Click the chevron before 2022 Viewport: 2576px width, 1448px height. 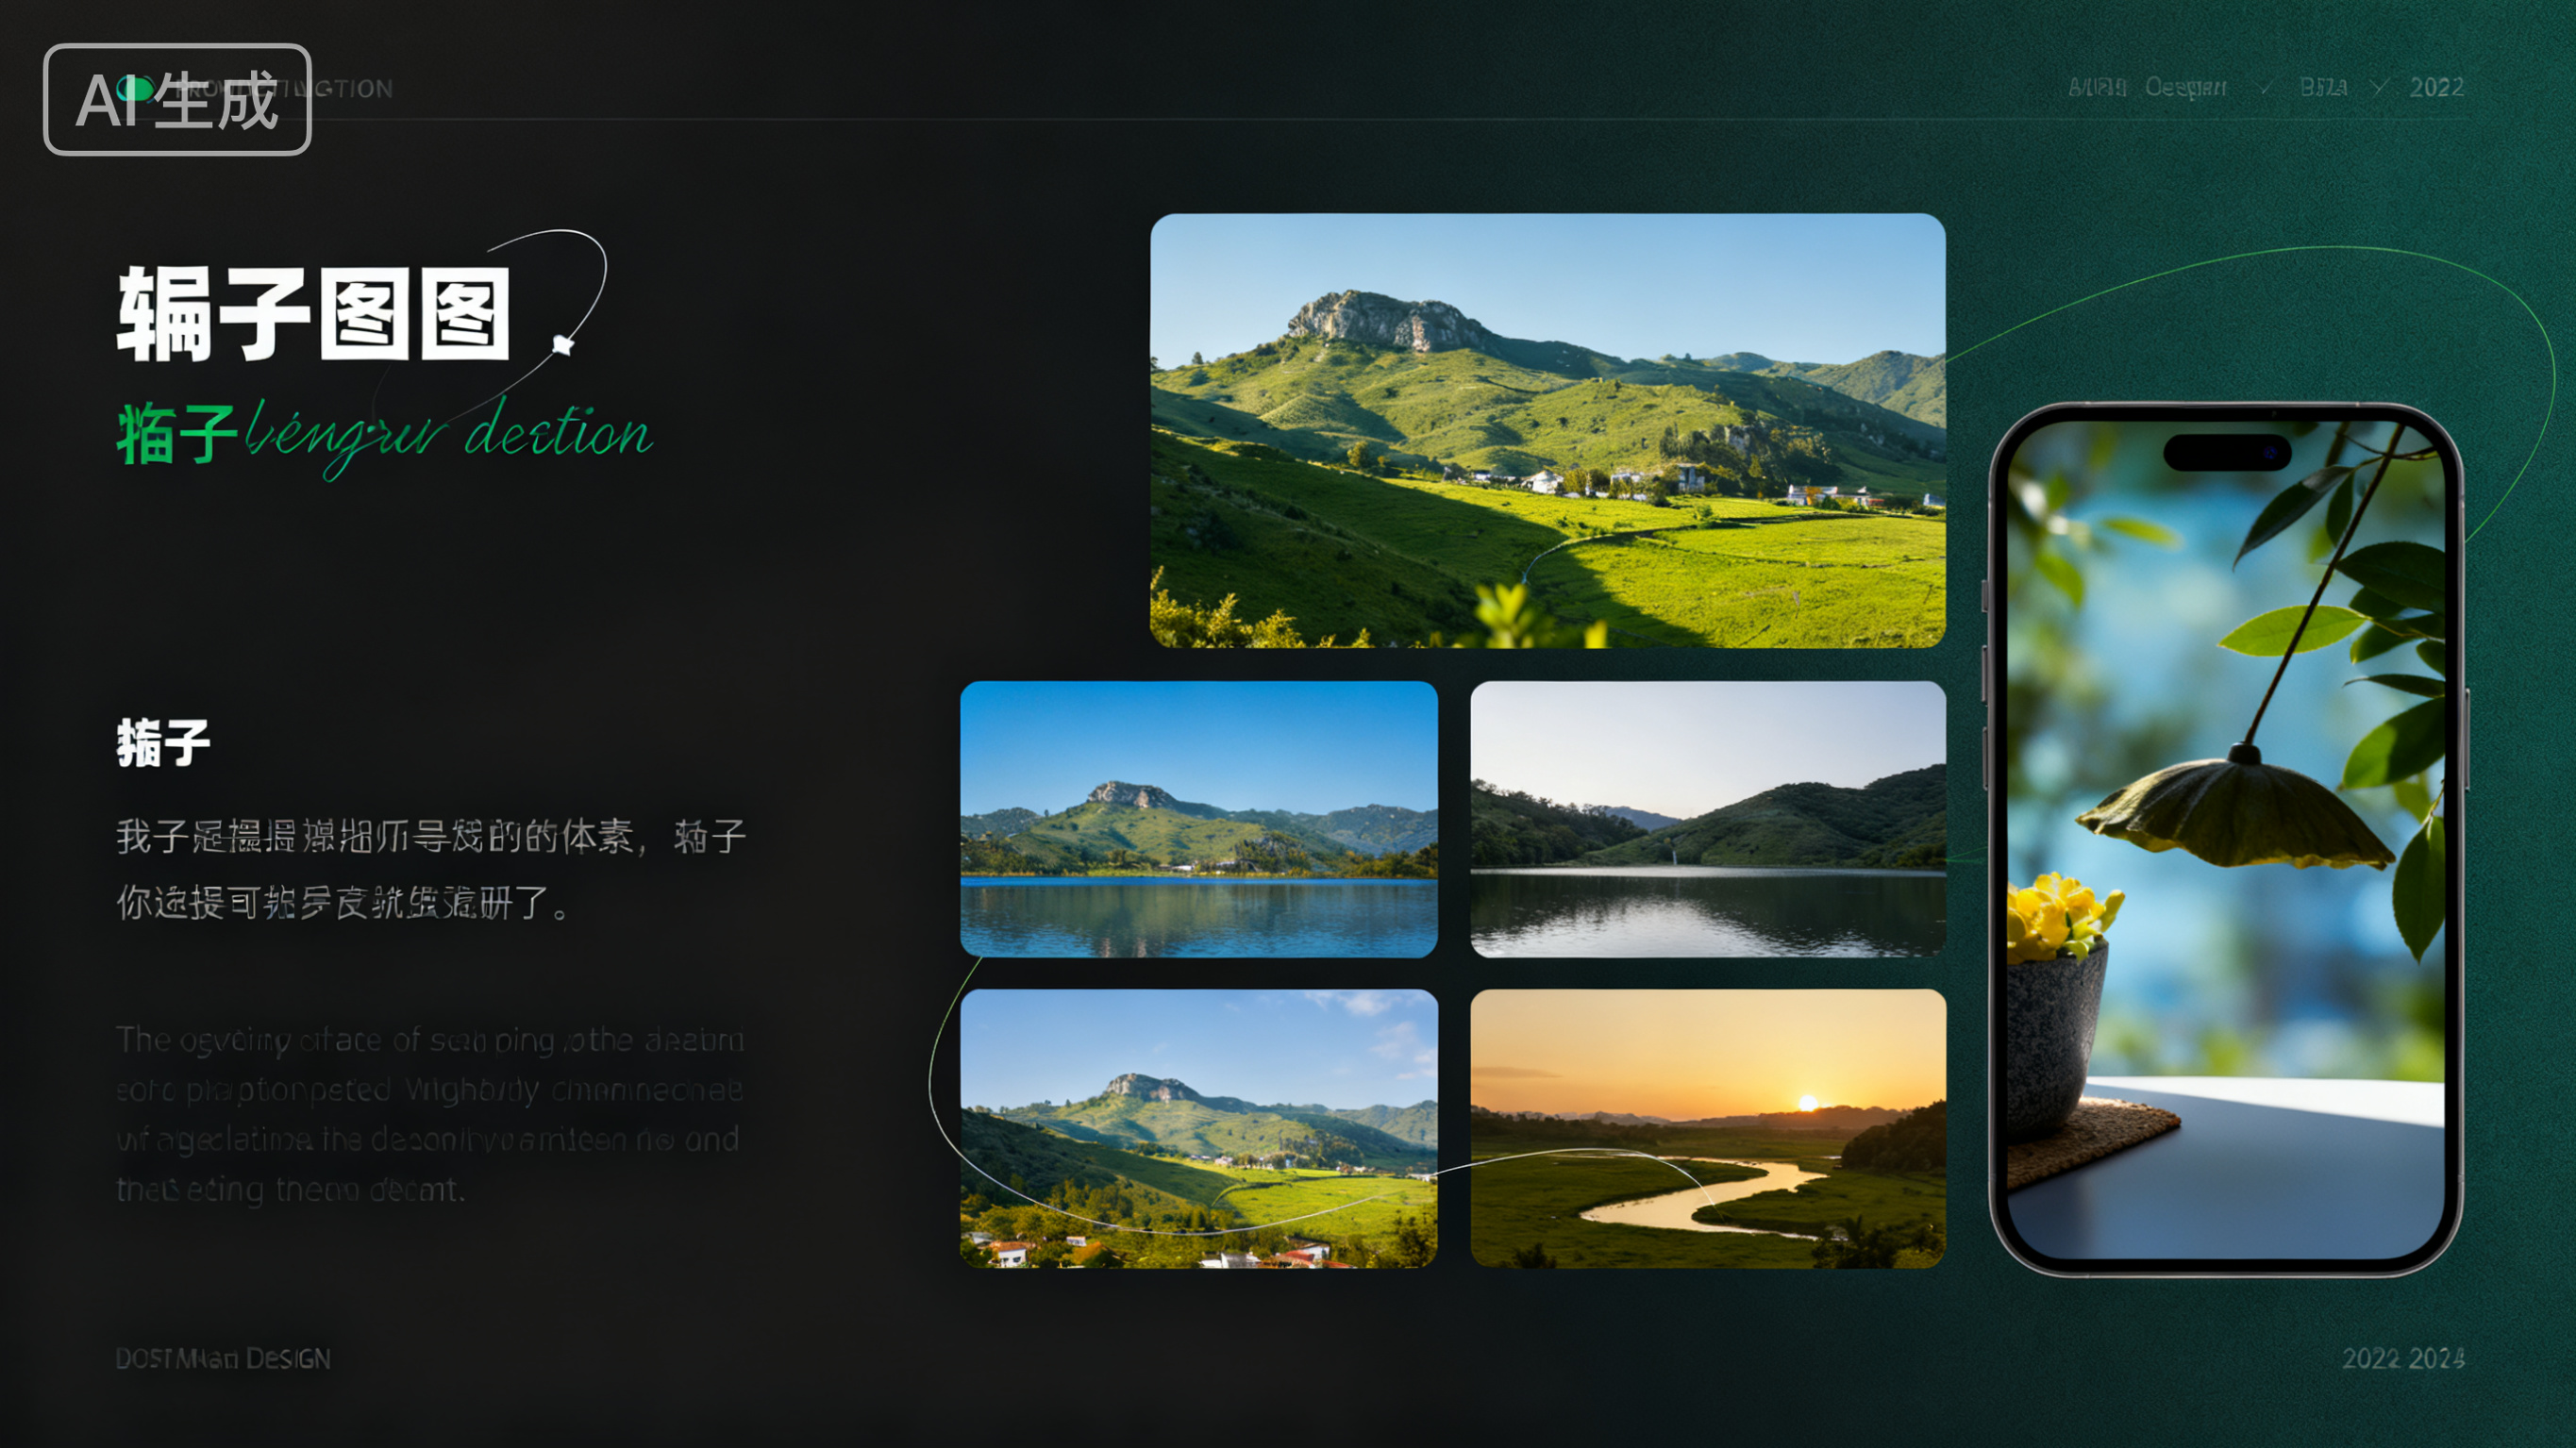point(2380,88)
